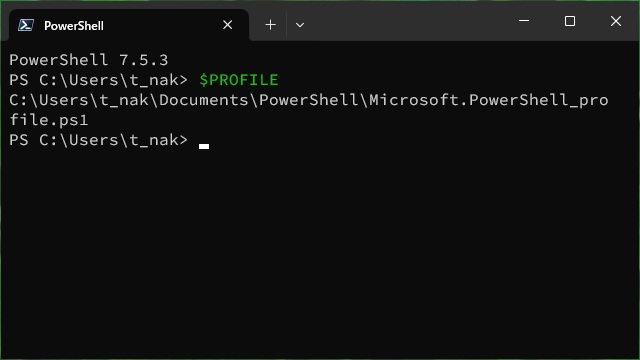
Task: Minimize the terminal window
Action: (524, 21)
